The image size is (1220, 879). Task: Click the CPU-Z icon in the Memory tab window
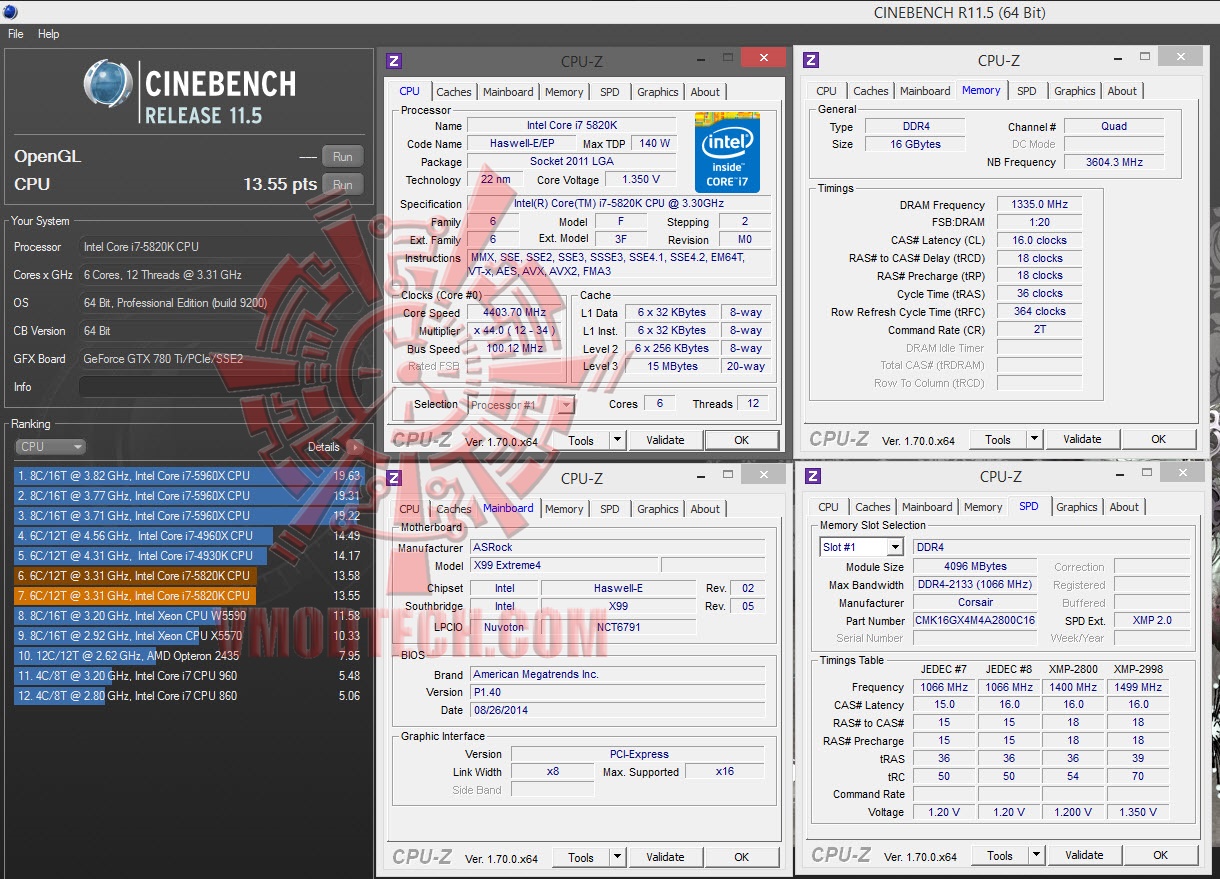tap(811, 60)
